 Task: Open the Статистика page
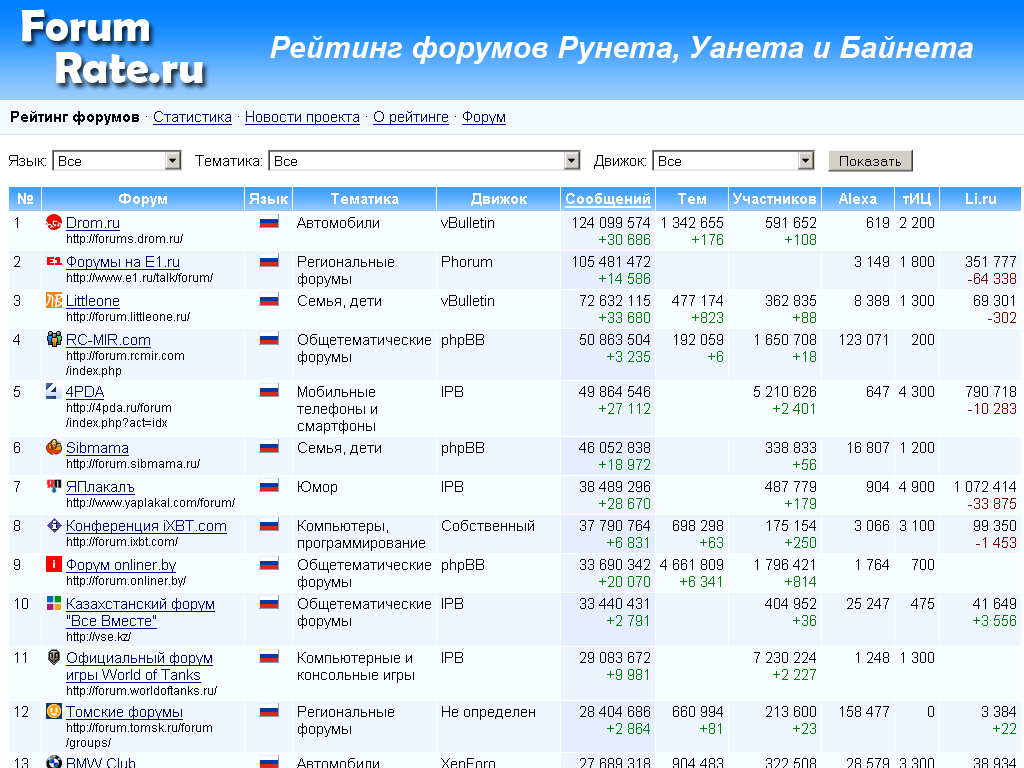click(x=192, y=117)
